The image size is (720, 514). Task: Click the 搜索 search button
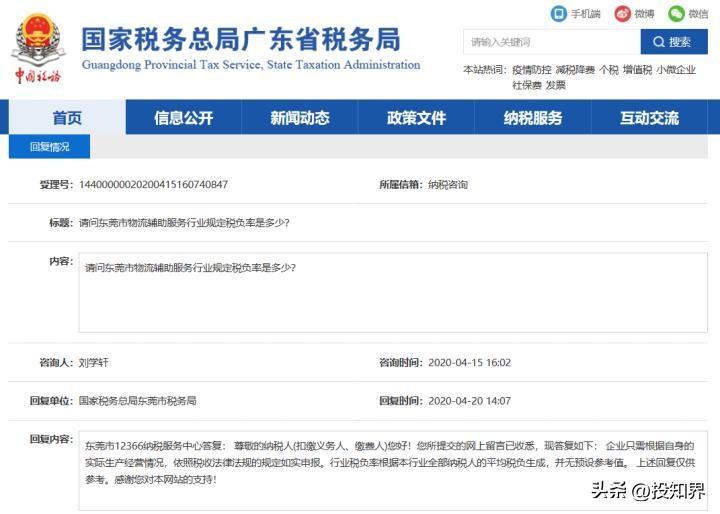[x=674, y=42]
